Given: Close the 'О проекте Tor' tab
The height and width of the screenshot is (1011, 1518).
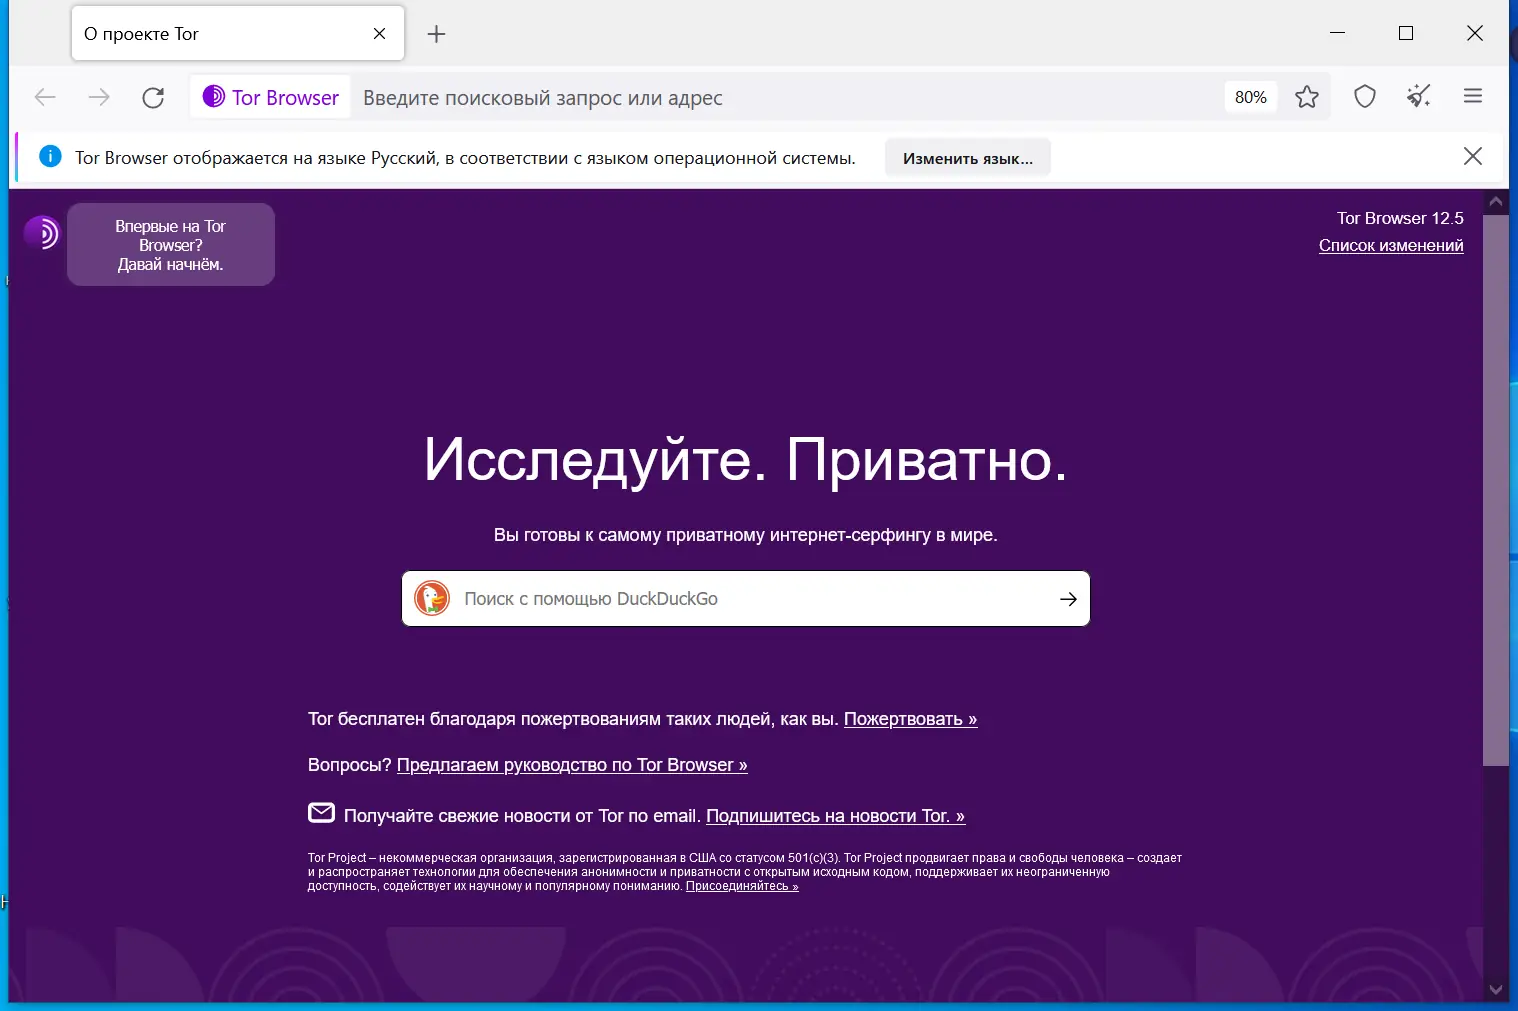Looking at the screenshot, I should coord(379,34).
